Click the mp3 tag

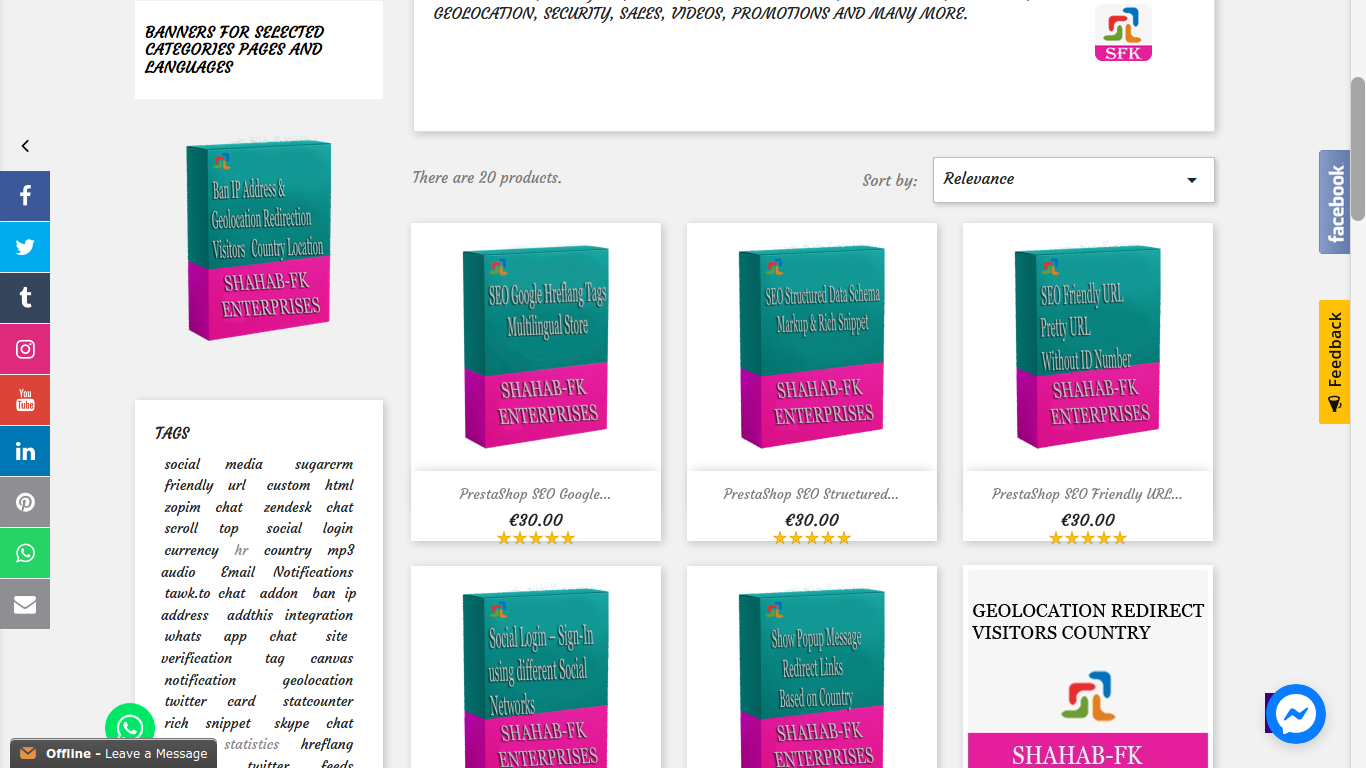(341, 550)
